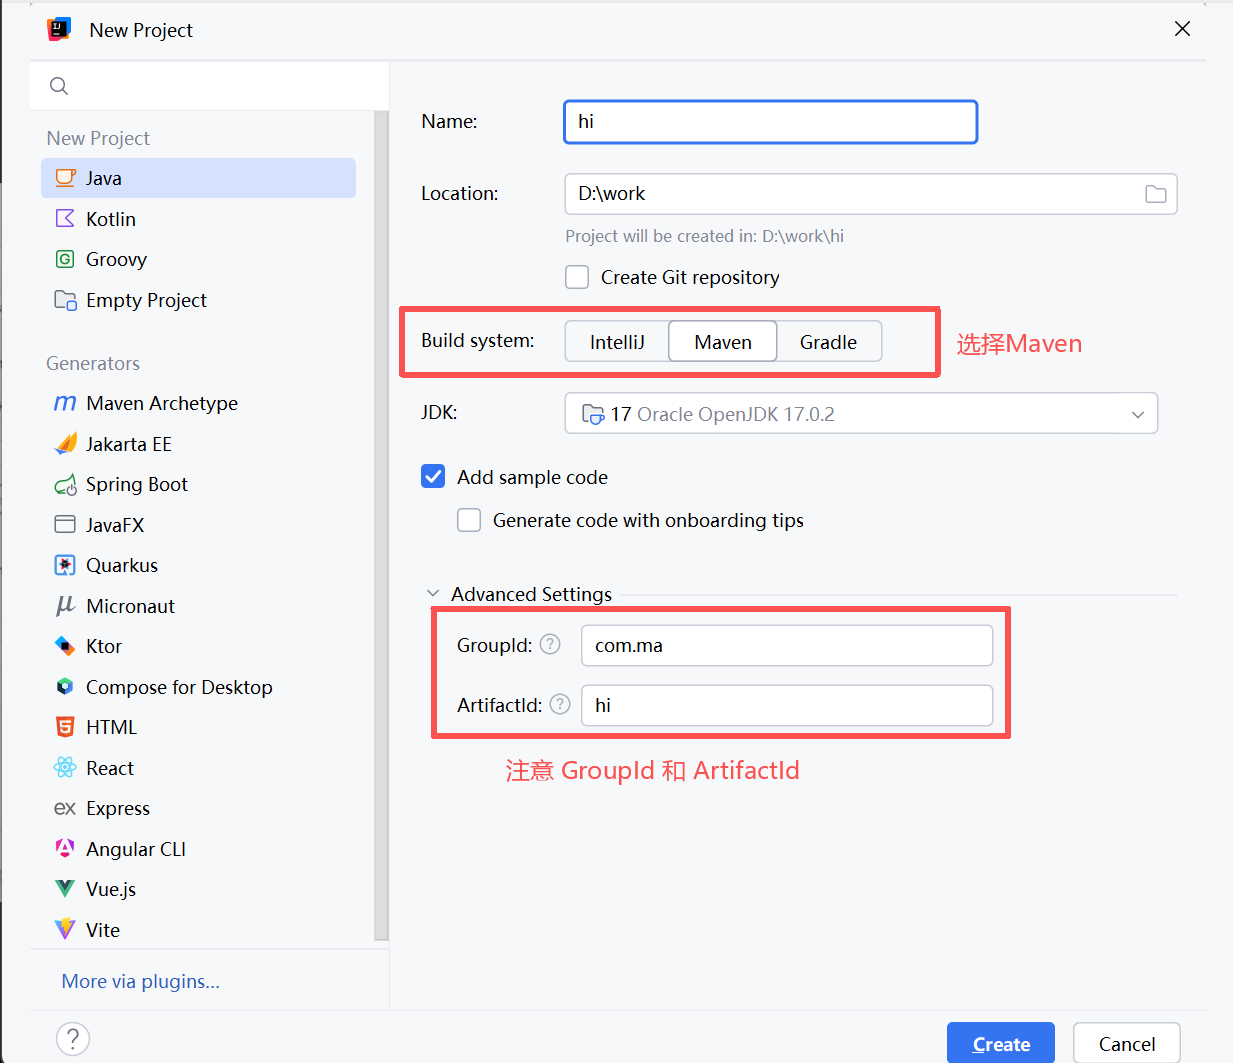Enable Generate code with onboarding tips
The image size is (1233, 1063).
pyautogui.click(x=469, y=520)
